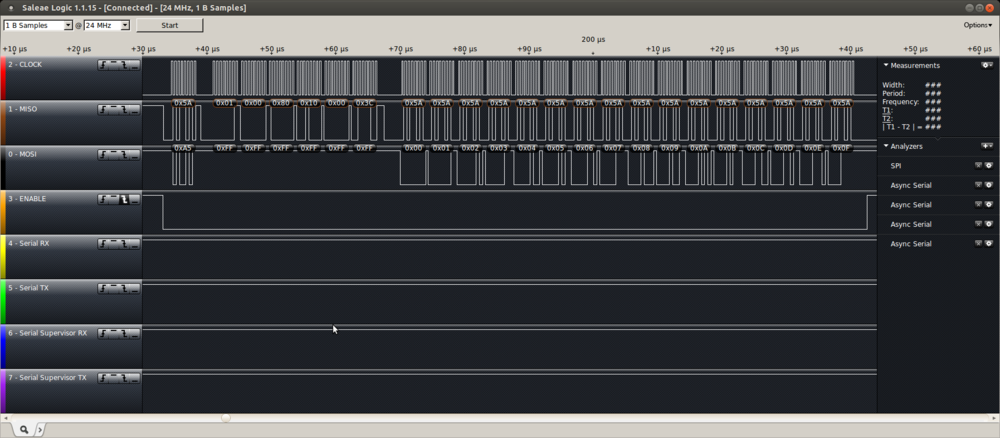1000x438 pixels.
Task: Remove the SPI analyzer with its X icon
Action: pyautogui.click(x=979, y=165)
